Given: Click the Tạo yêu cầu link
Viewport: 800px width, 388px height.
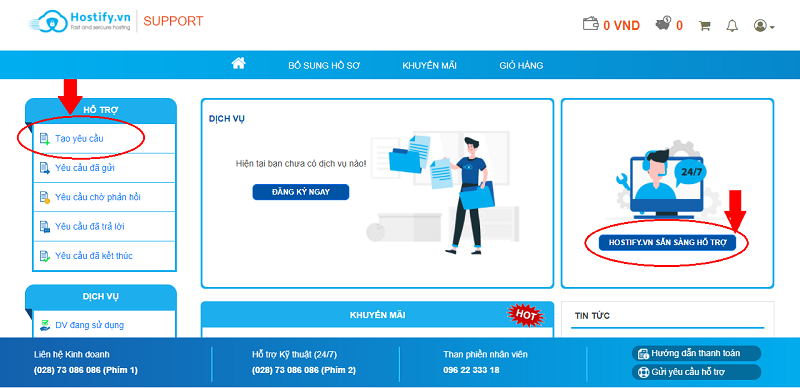Looking at the screenshot, I should [79, 138].
